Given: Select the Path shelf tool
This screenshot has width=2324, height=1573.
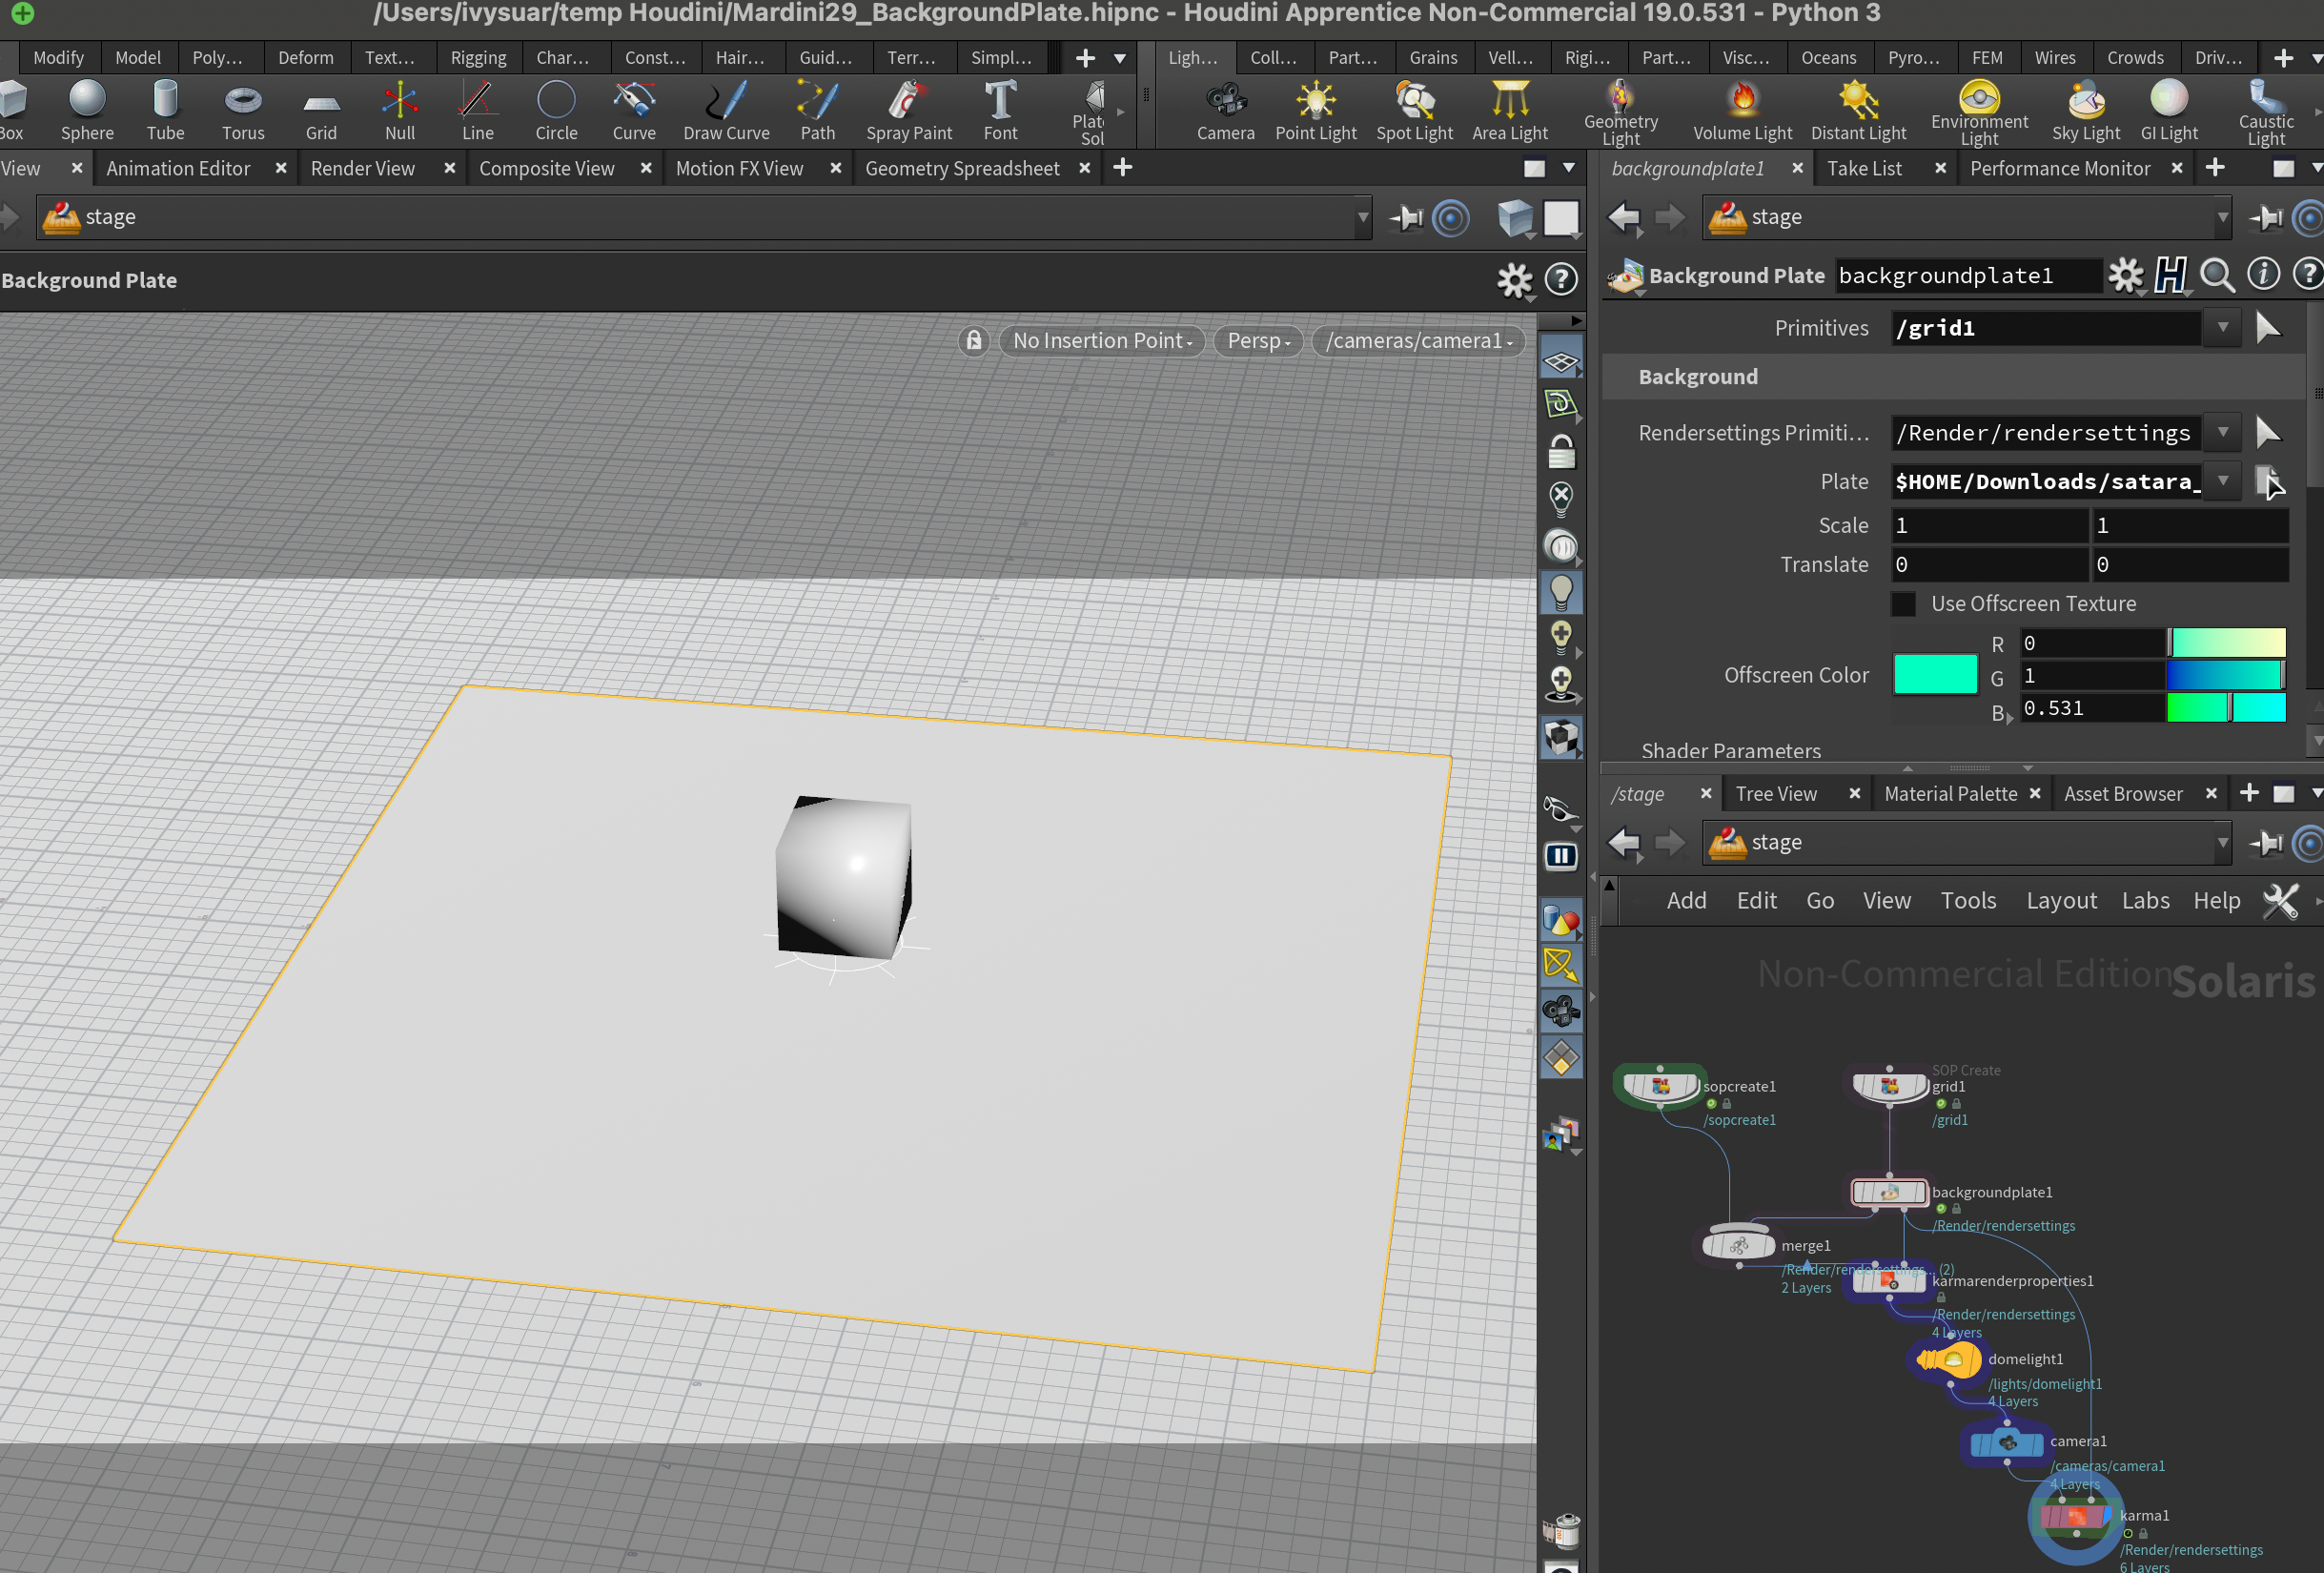Looking at the screenshot, I should click(817, 111).
